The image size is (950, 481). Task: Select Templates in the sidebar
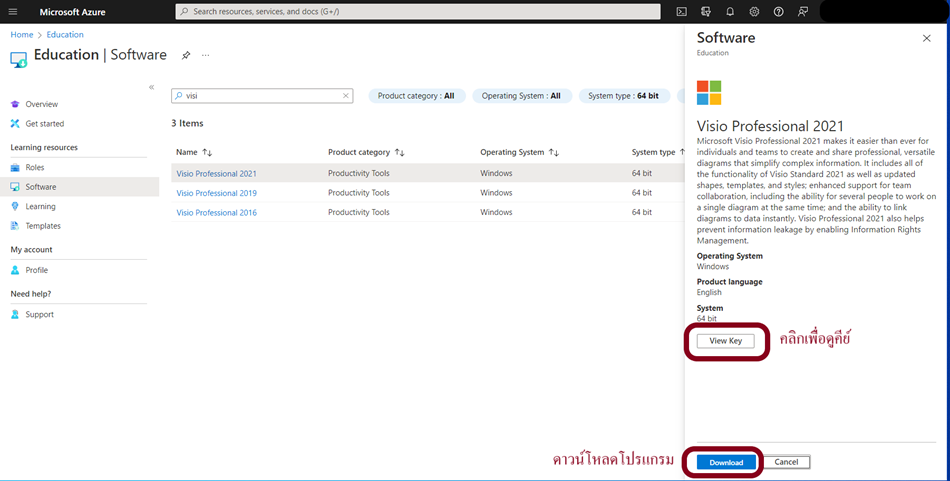tap(43, 226)
